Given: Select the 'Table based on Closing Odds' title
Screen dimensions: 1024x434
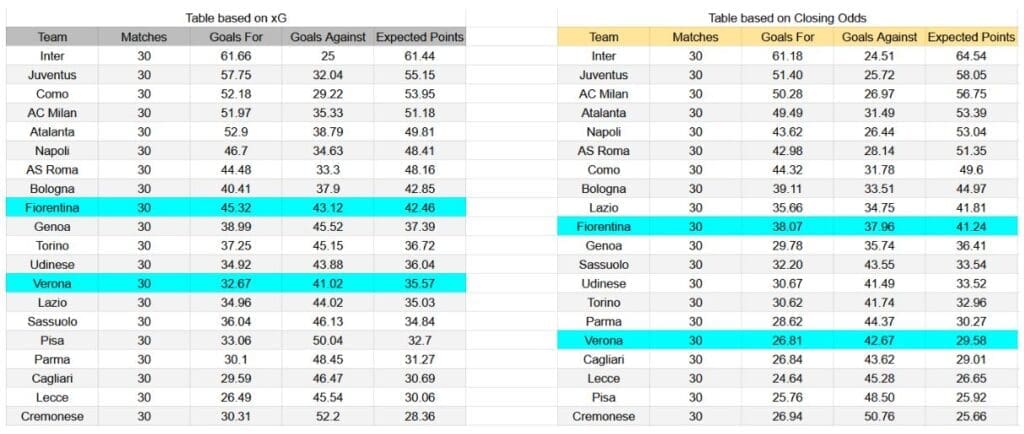Looking at the screenshot, I should point(787,18).
